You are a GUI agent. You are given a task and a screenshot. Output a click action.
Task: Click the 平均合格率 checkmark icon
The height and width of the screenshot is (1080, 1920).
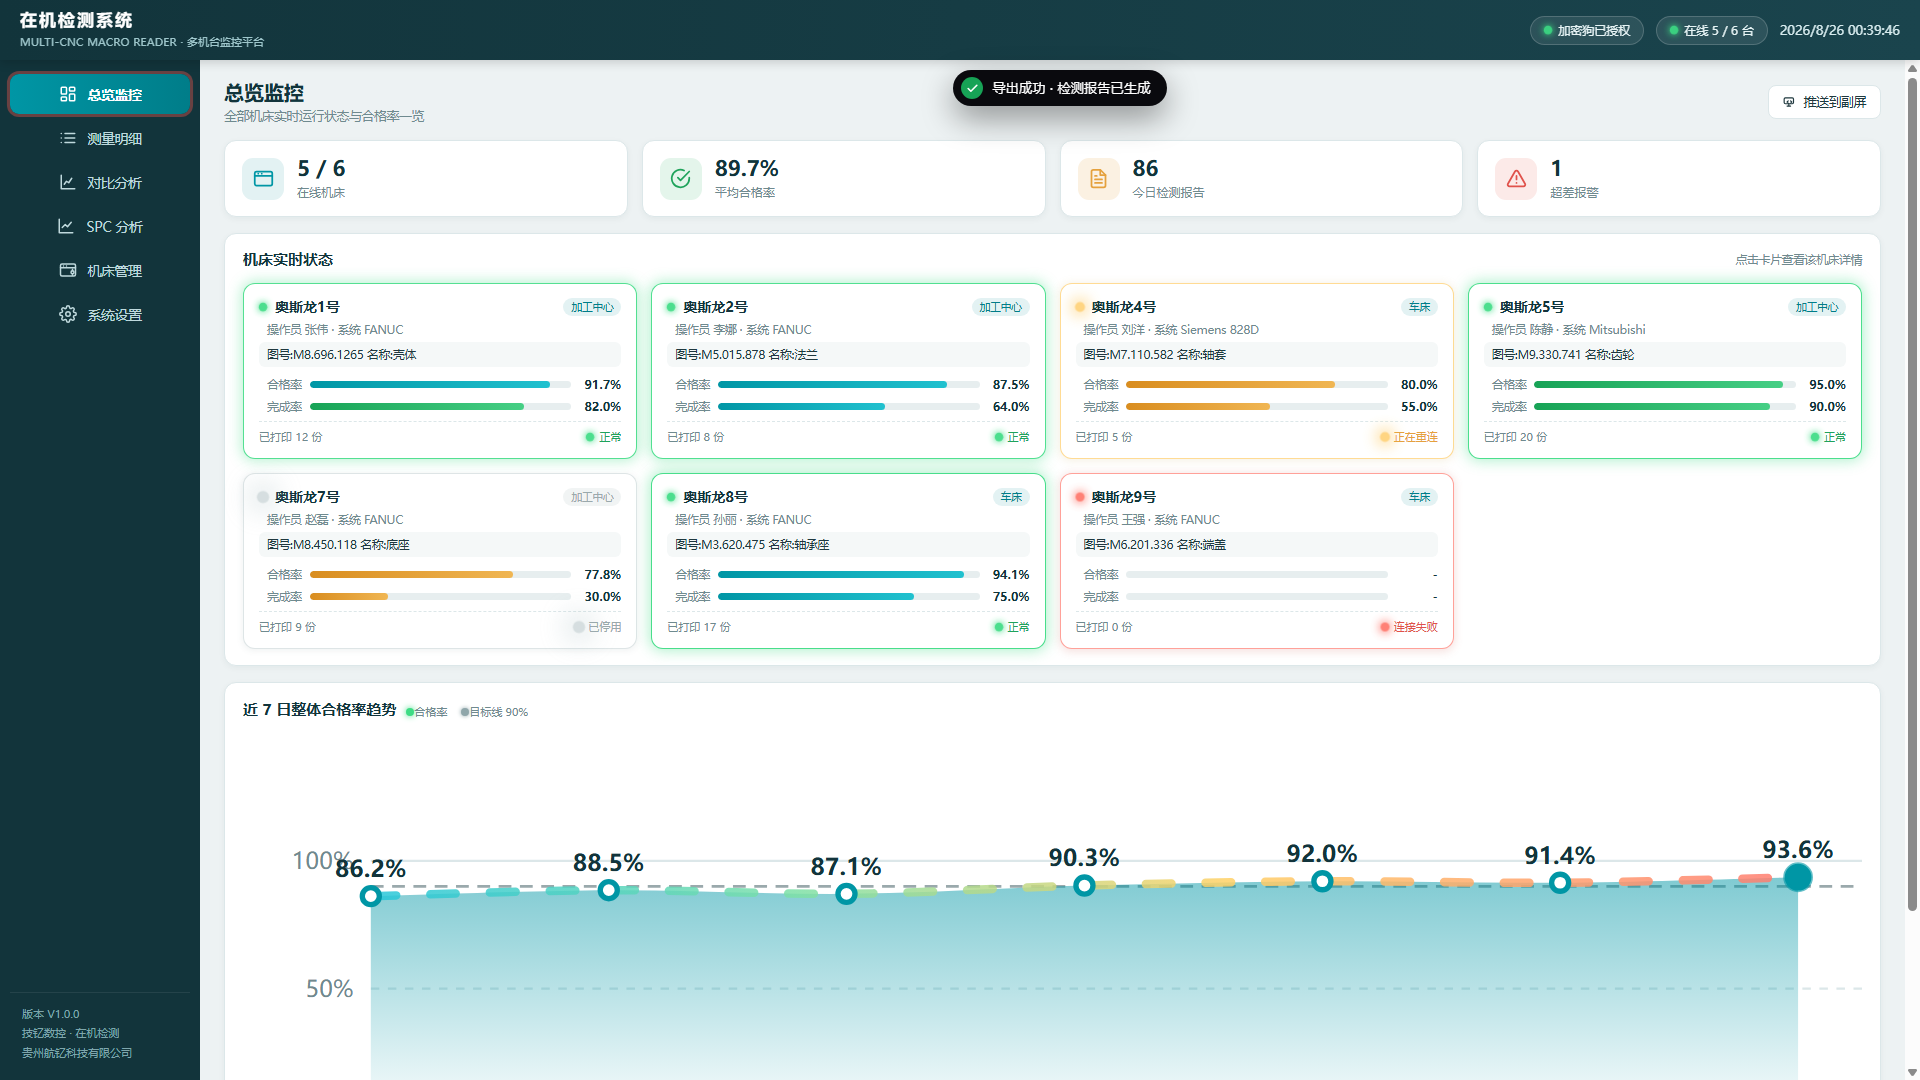click(681, 179)
